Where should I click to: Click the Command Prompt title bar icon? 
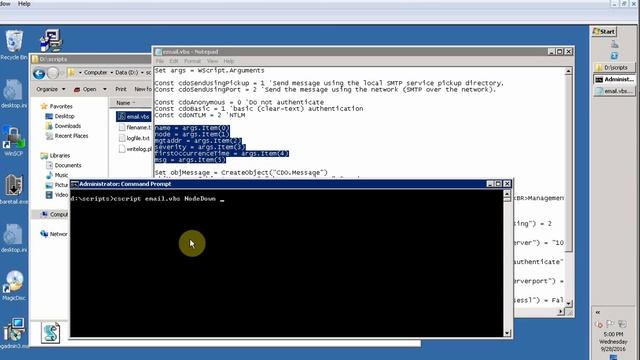75,184
